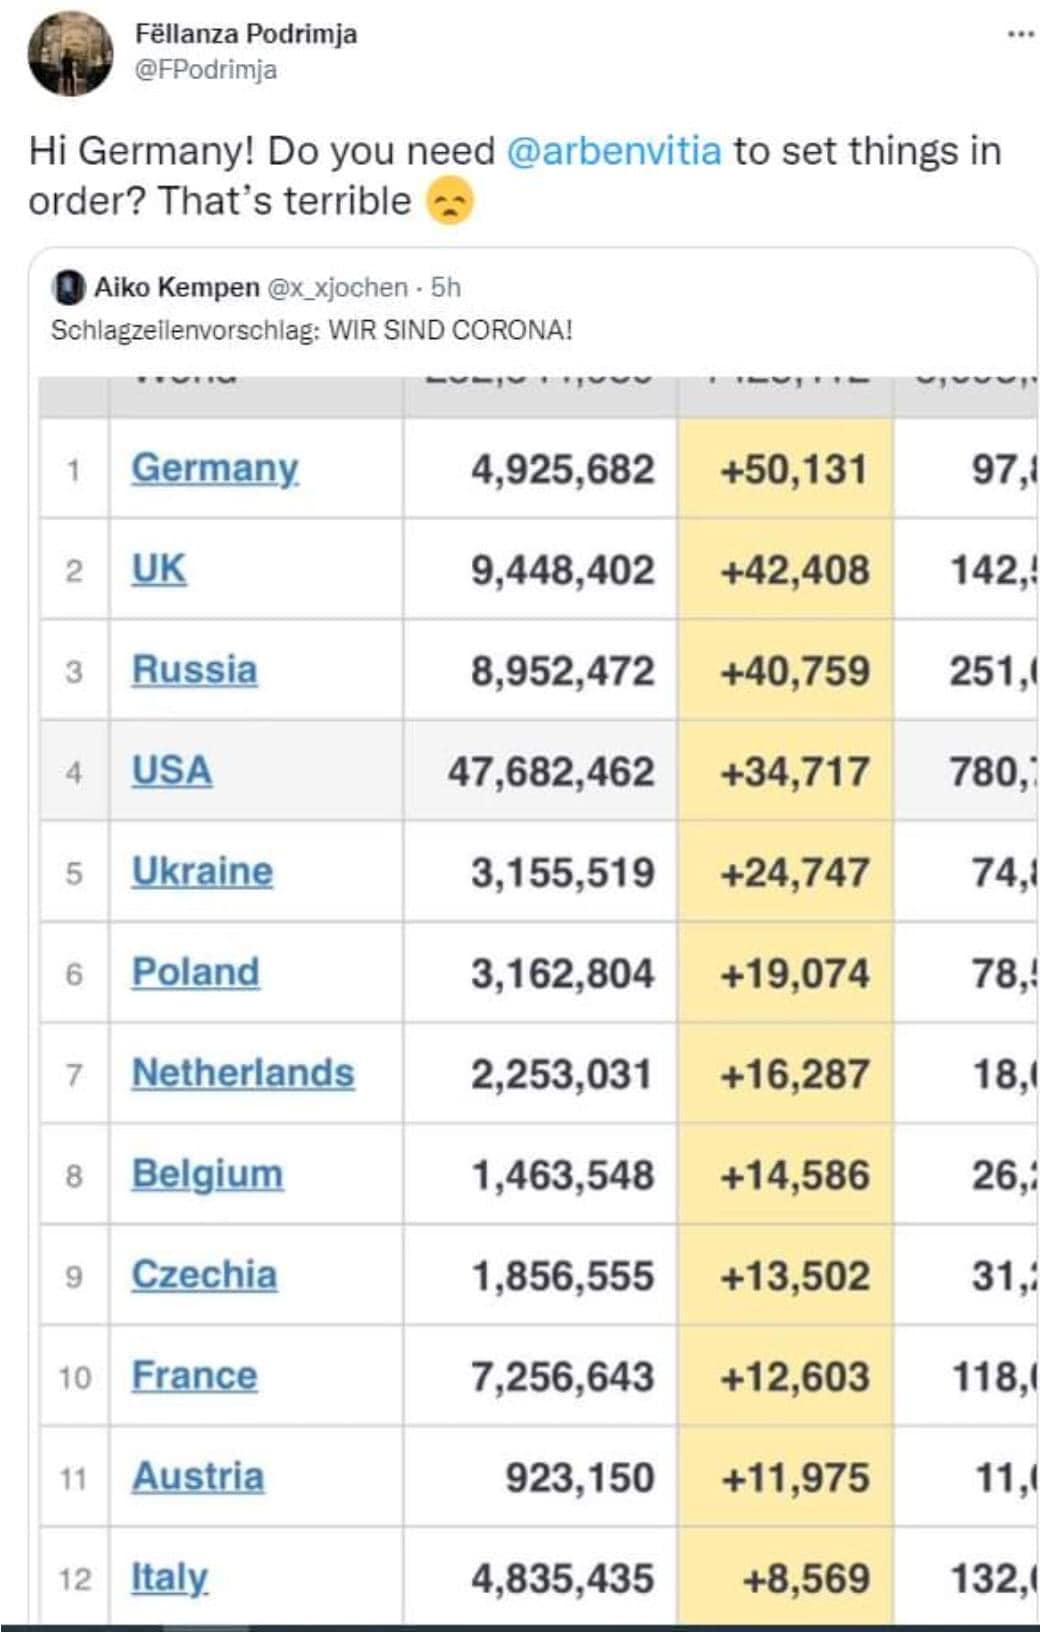Click Aiko Kempen's small avatar
Screen dimensions: 1040x1637
69,288
